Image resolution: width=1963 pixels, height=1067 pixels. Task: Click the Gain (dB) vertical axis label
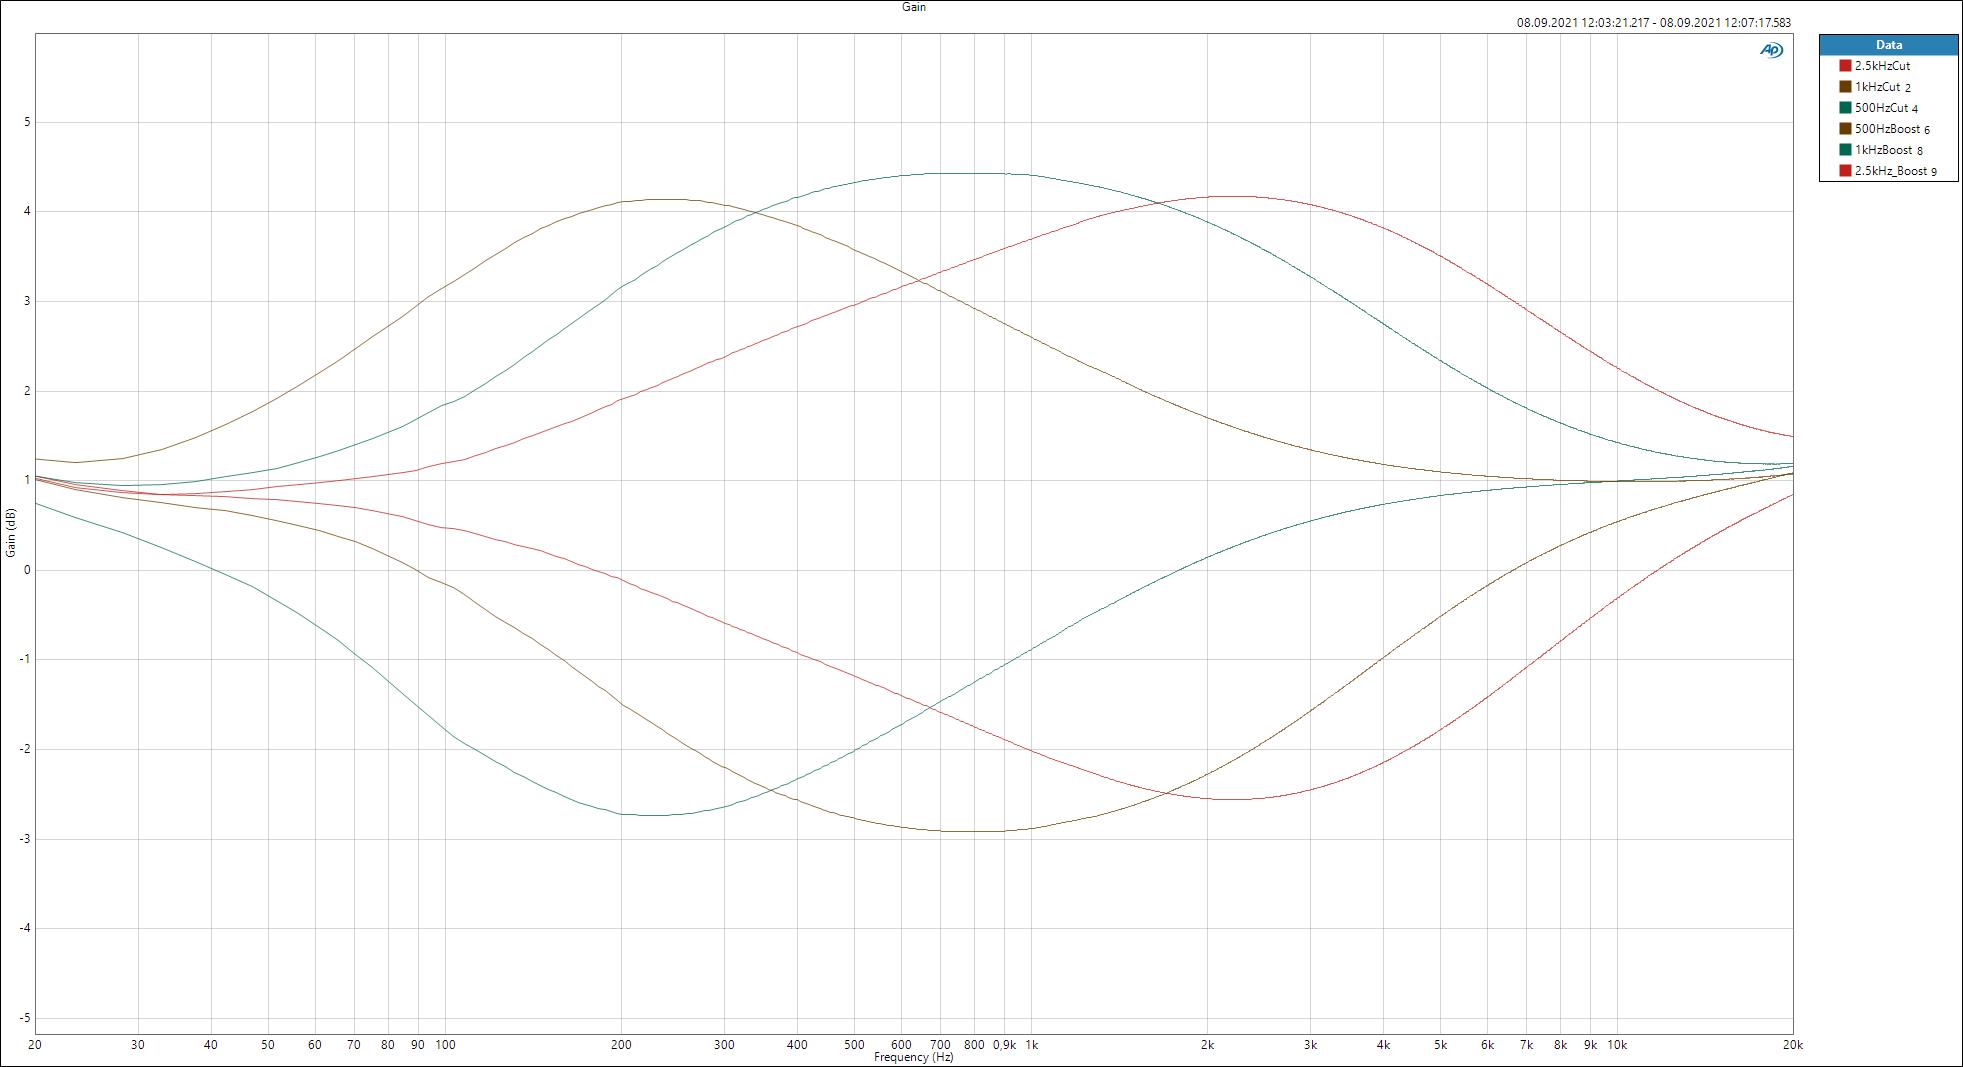[x=11, y=533]
